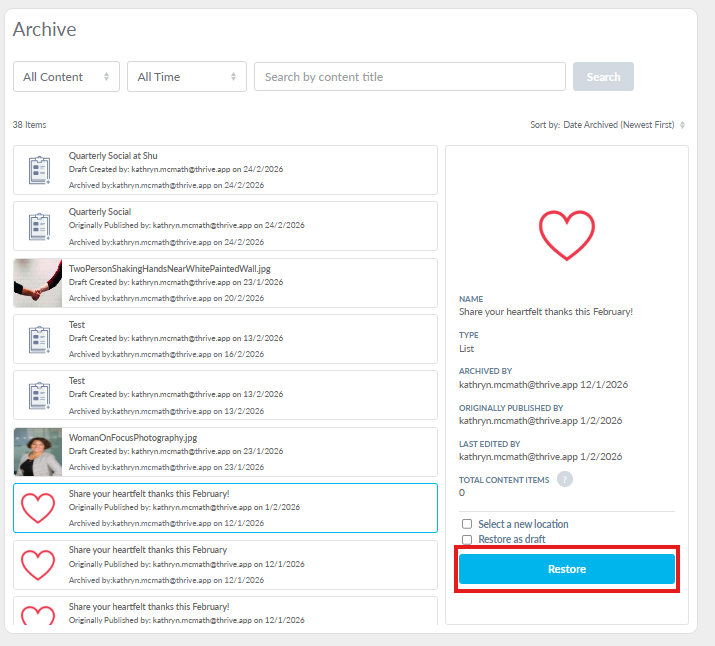715x646 pixels.
Task: Open the All Content filter dropdown
Action: click(66, 77)
